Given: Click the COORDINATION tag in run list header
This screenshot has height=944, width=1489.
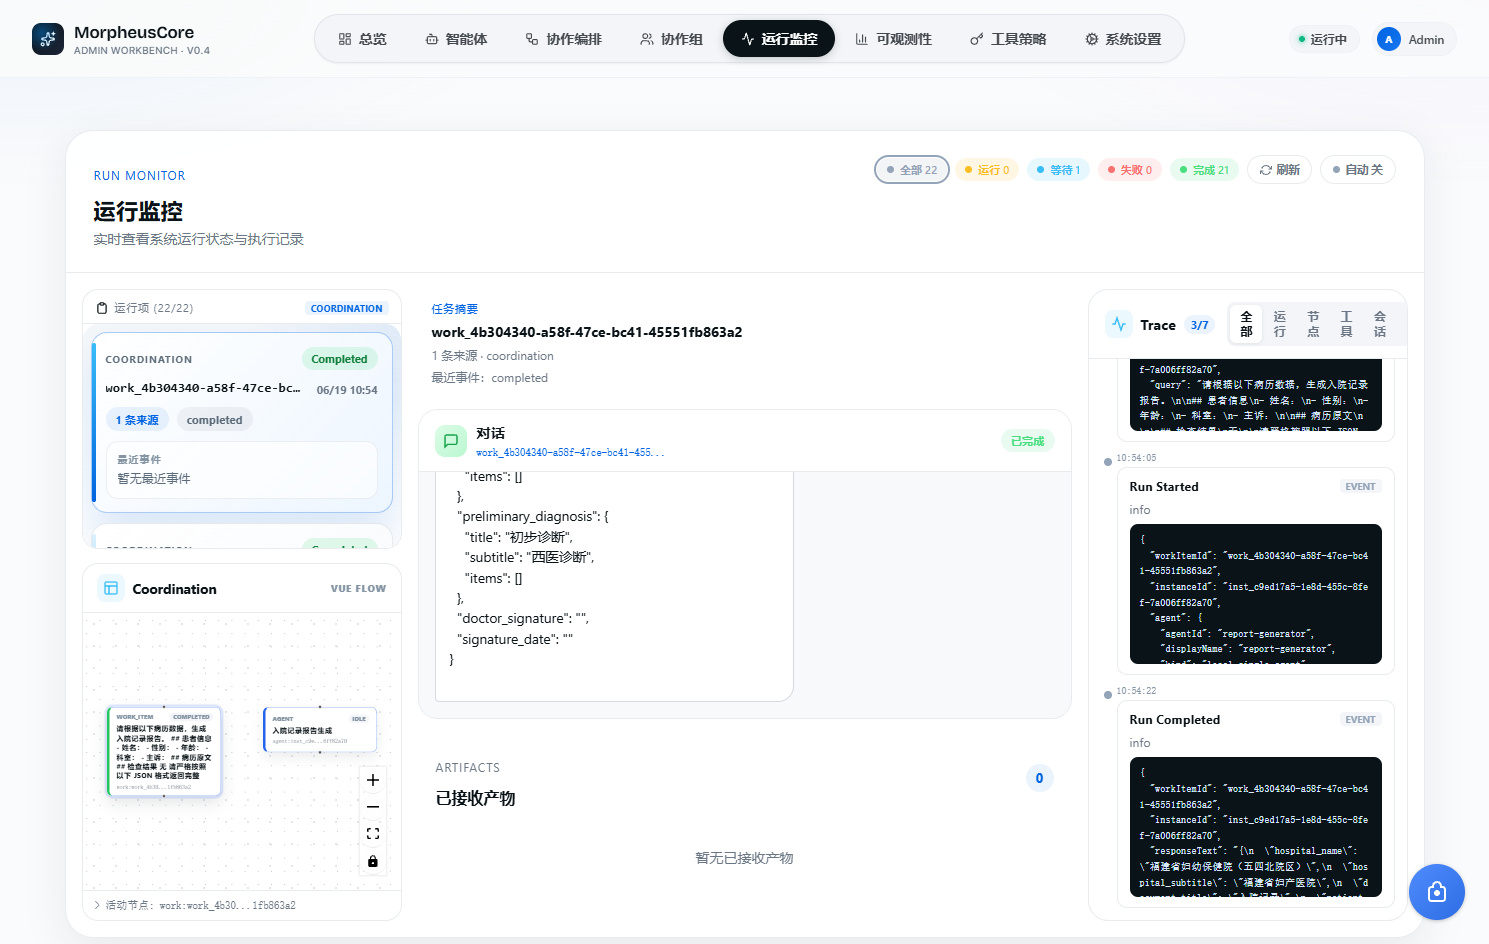Looking at the screenshot, I should pos(346,308).
